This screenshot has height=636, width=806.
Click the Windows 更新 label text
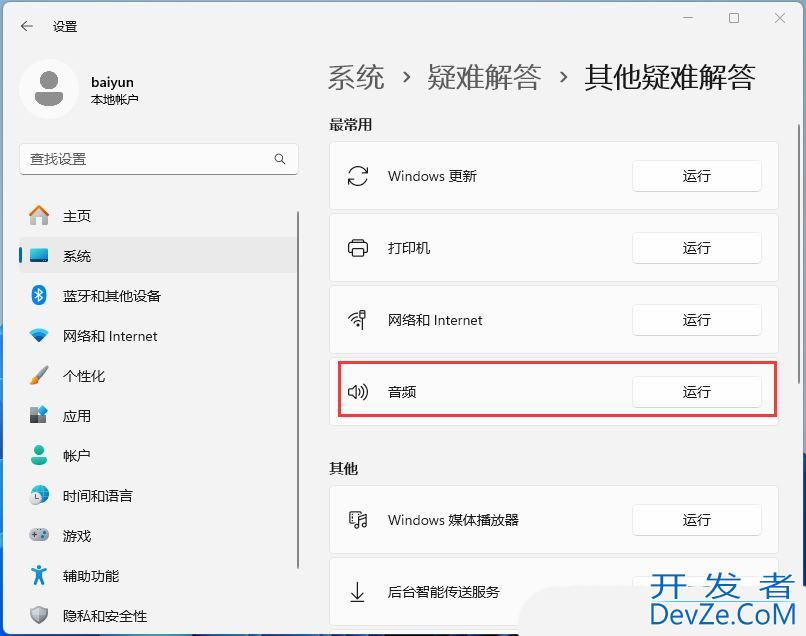[432, 176]
